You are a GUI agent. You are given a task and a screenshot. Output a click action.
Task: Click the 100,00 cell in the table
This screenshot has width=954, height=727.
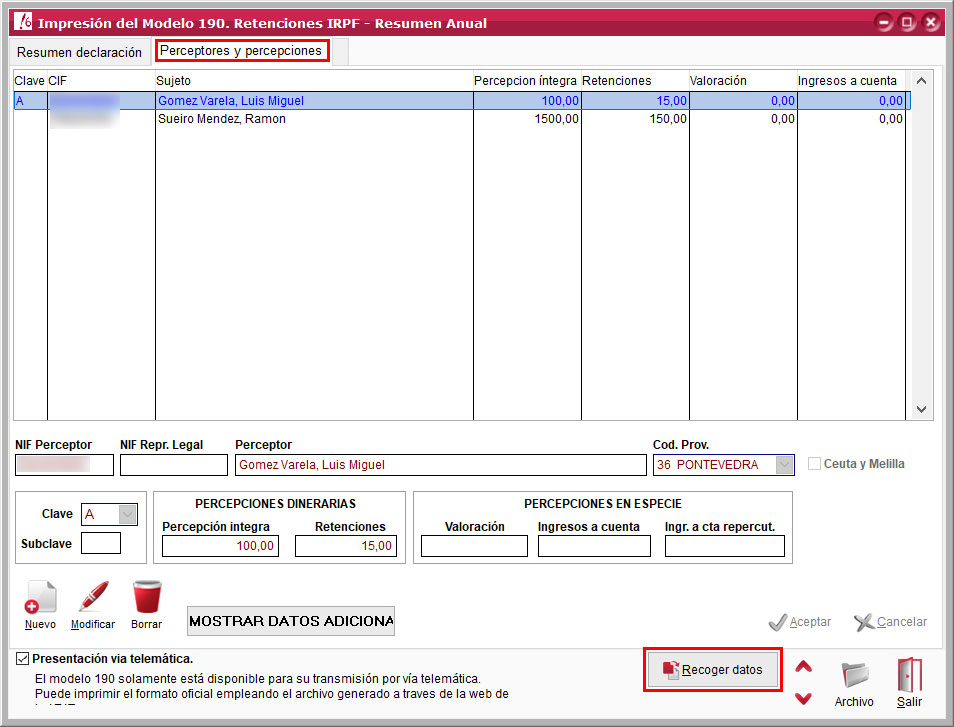[527, 101]
